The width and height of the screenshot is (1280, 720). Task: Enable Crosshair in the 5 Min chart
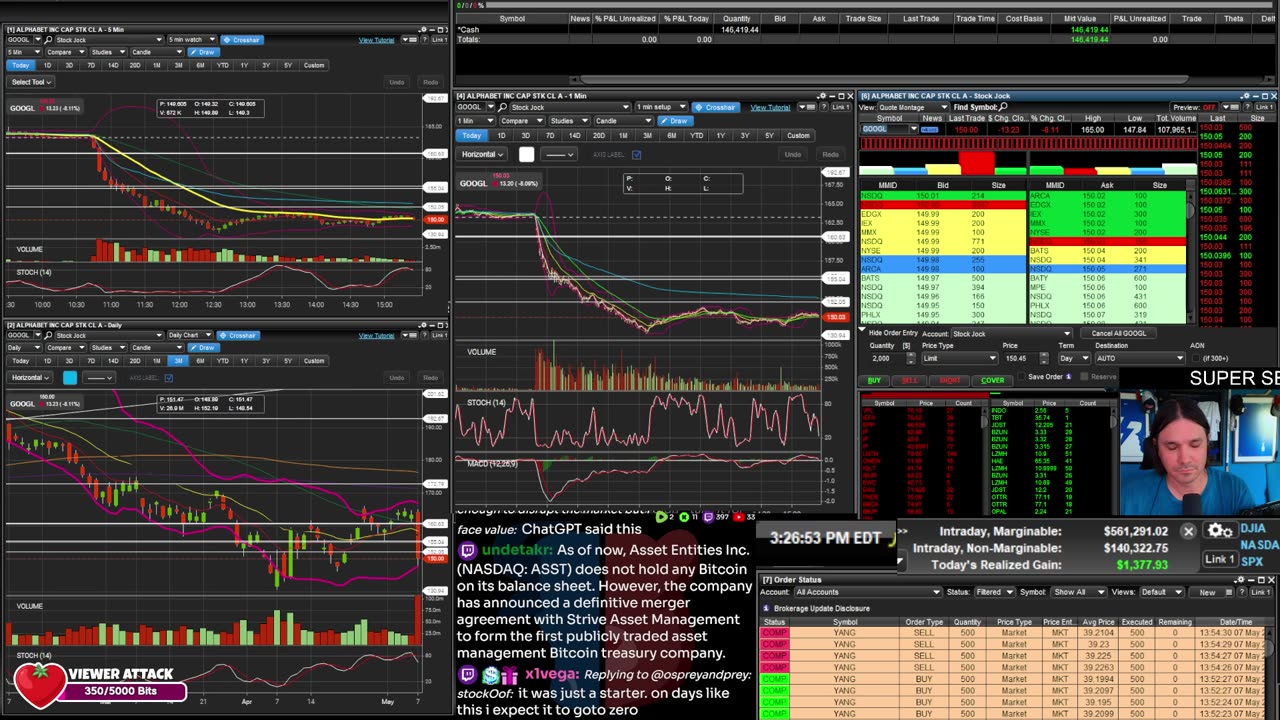(241, 40)
